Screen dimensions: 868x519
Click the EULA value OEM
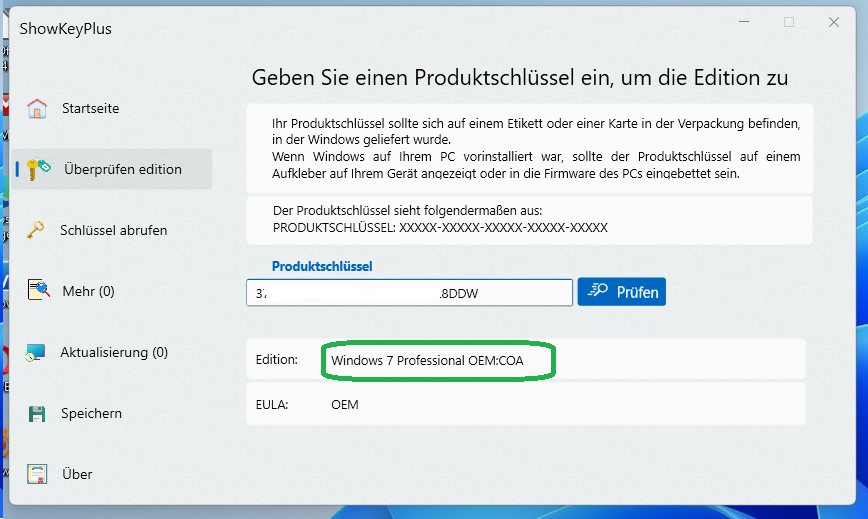click(345, 405)
